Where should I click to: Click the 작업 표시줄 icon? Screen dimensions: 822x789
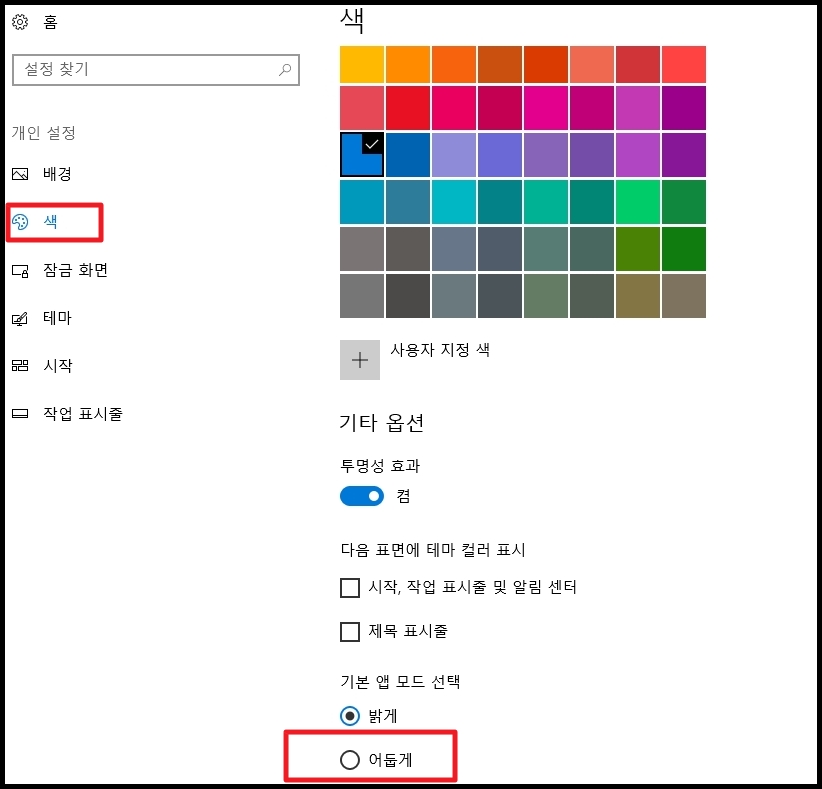tap(20, 414)
